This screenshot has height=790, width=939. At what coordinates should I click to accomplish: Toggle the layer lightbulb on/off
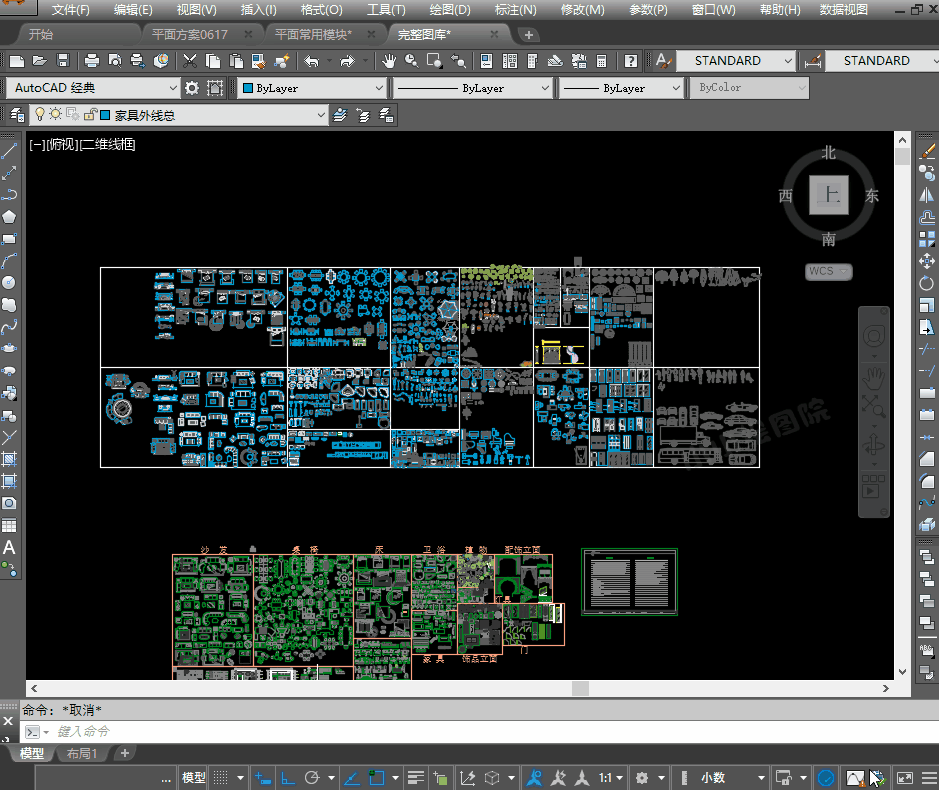(x=40, y=115)
